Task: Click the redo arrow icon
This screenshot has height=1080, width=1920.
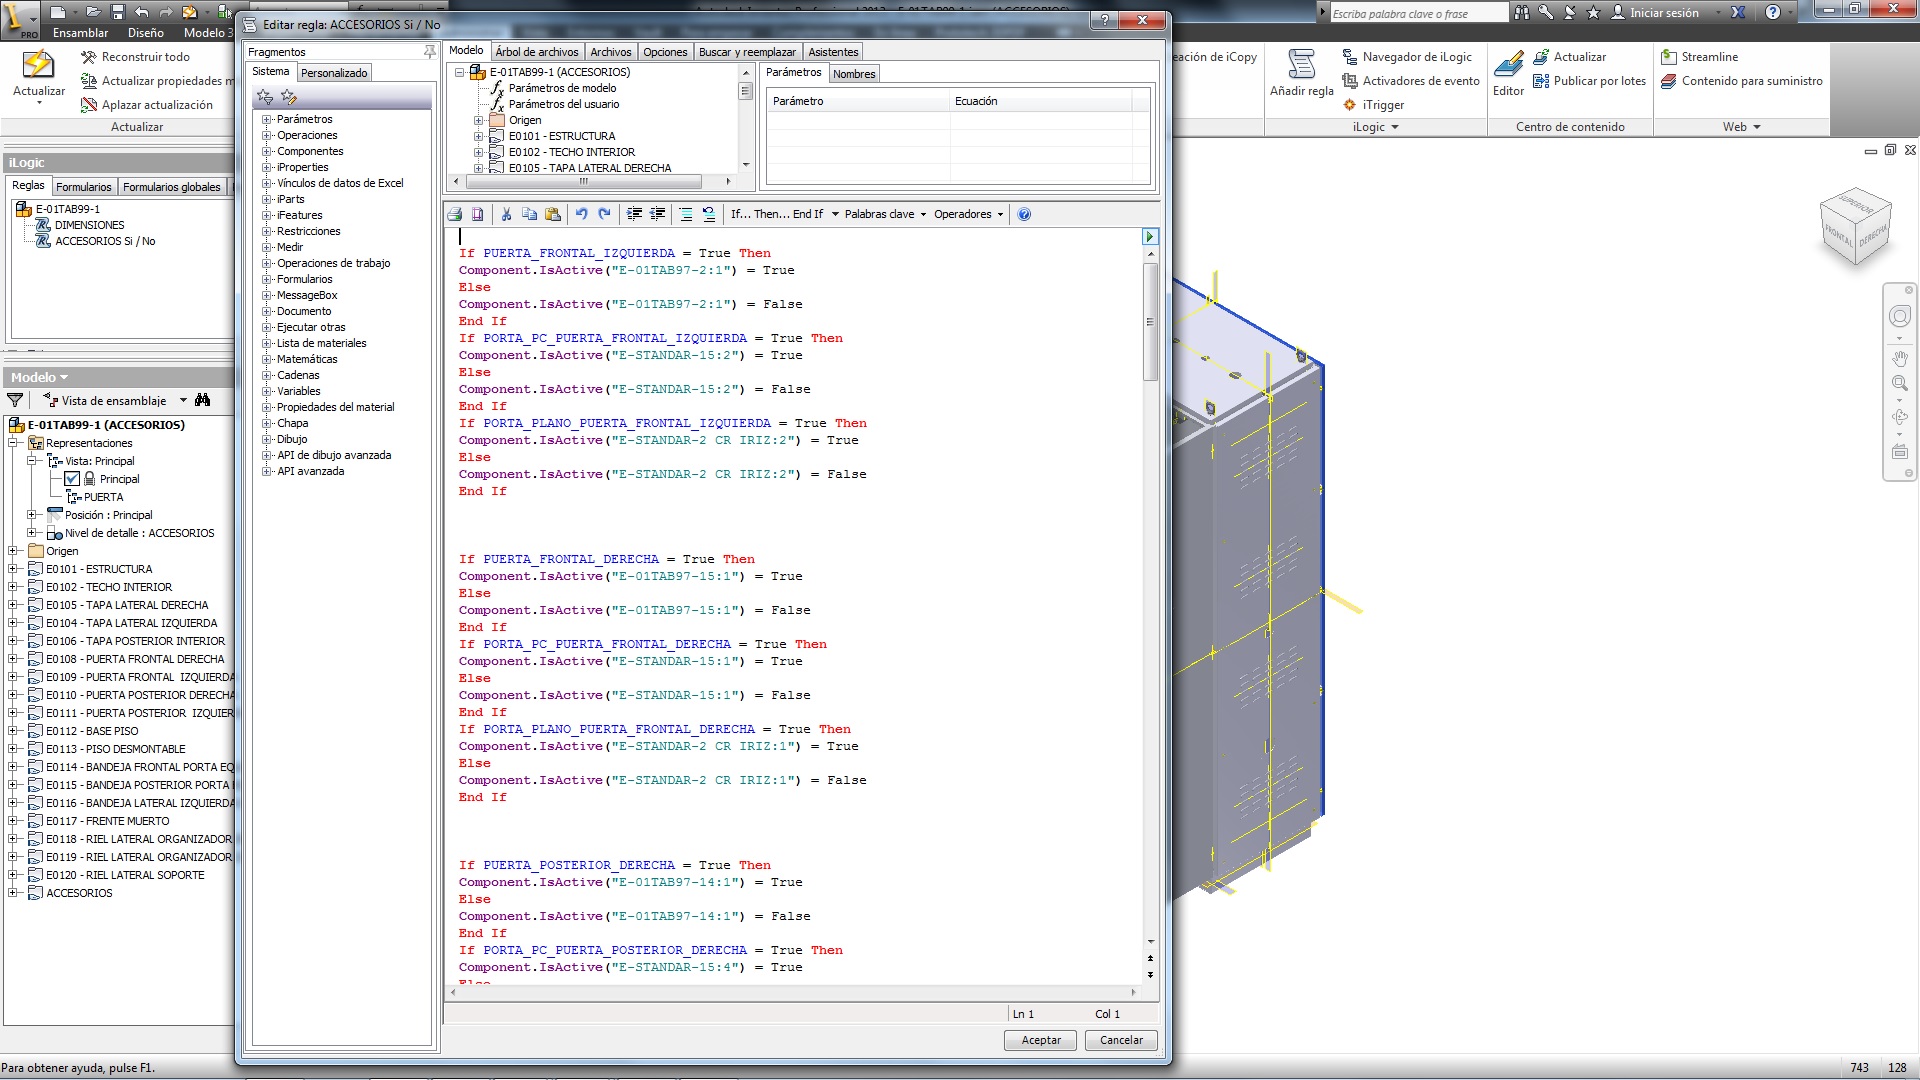Action: 604,214
